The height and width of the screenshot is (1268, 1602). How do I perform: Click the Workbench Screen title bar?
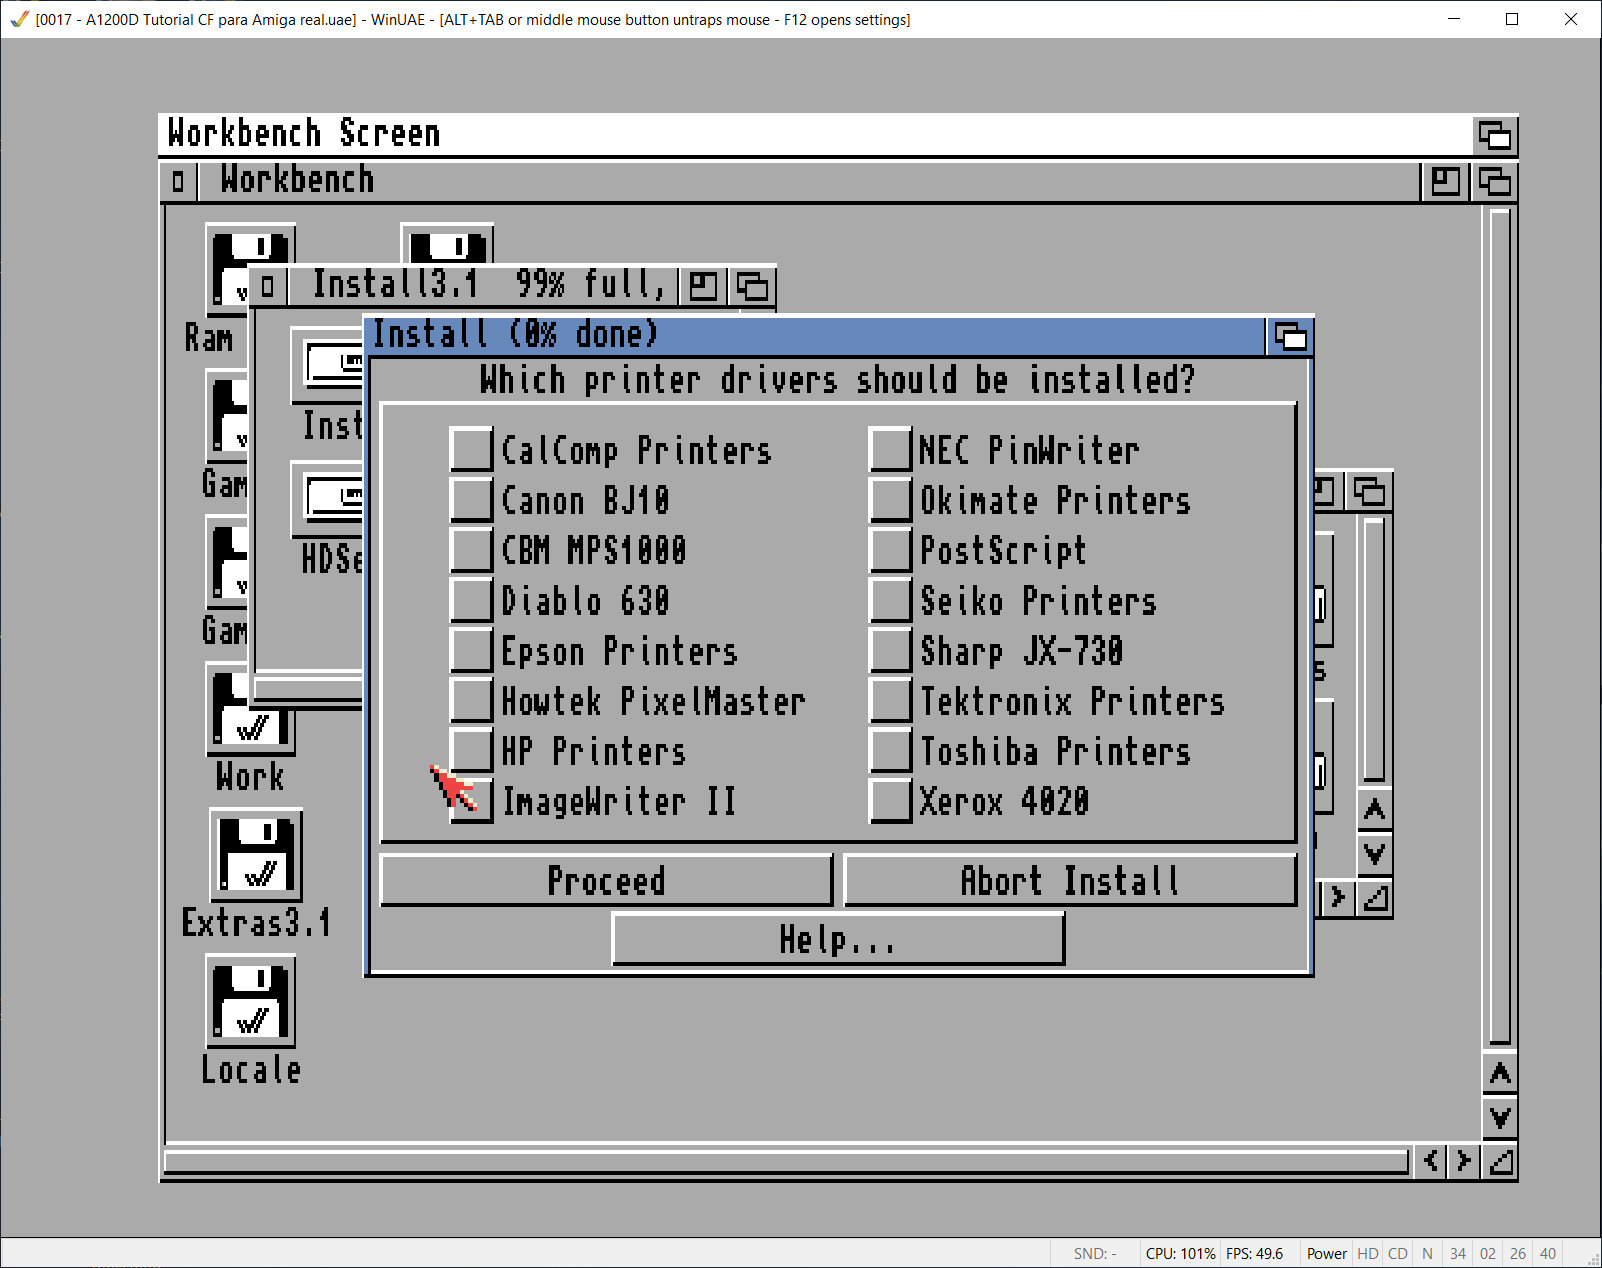816,134
